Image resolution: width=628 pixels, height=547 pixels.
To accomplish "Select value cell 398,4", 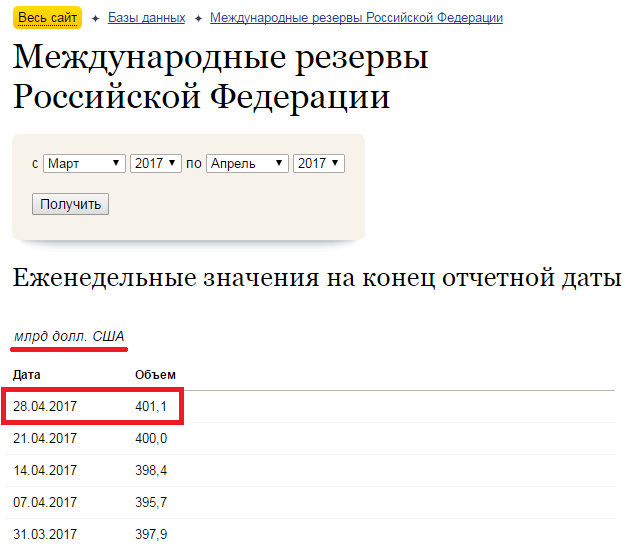I will (151, 470).
